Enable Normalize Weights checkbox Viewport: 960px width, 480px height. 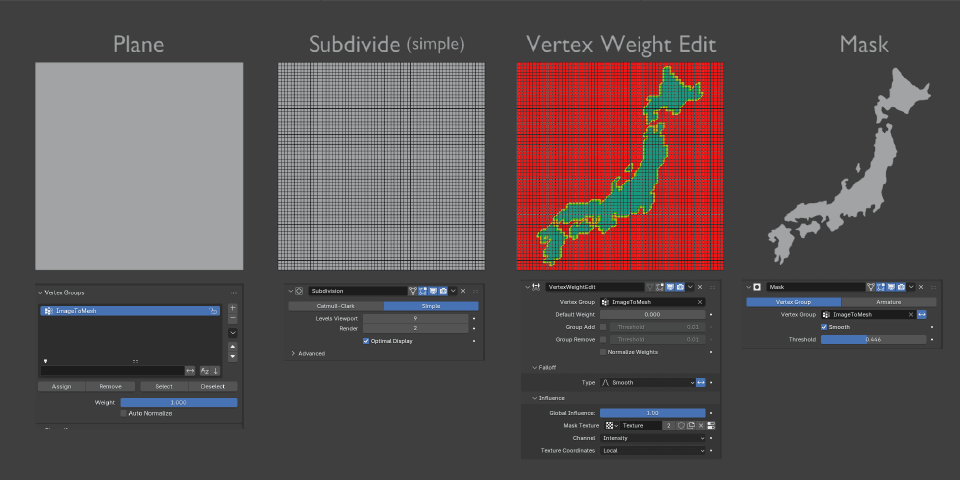603,352
